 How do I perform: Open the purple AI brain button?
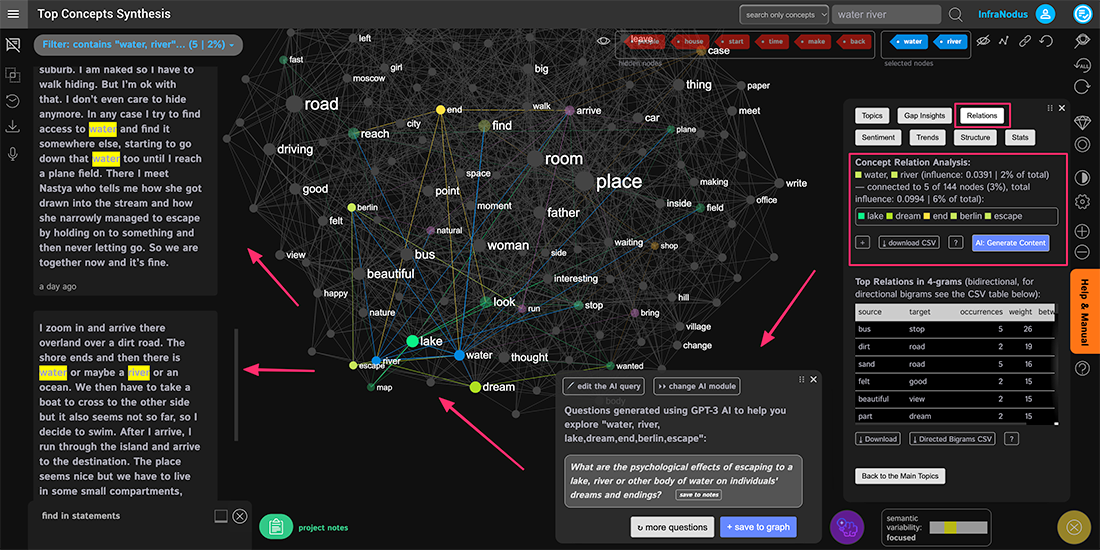coord(847,527)
